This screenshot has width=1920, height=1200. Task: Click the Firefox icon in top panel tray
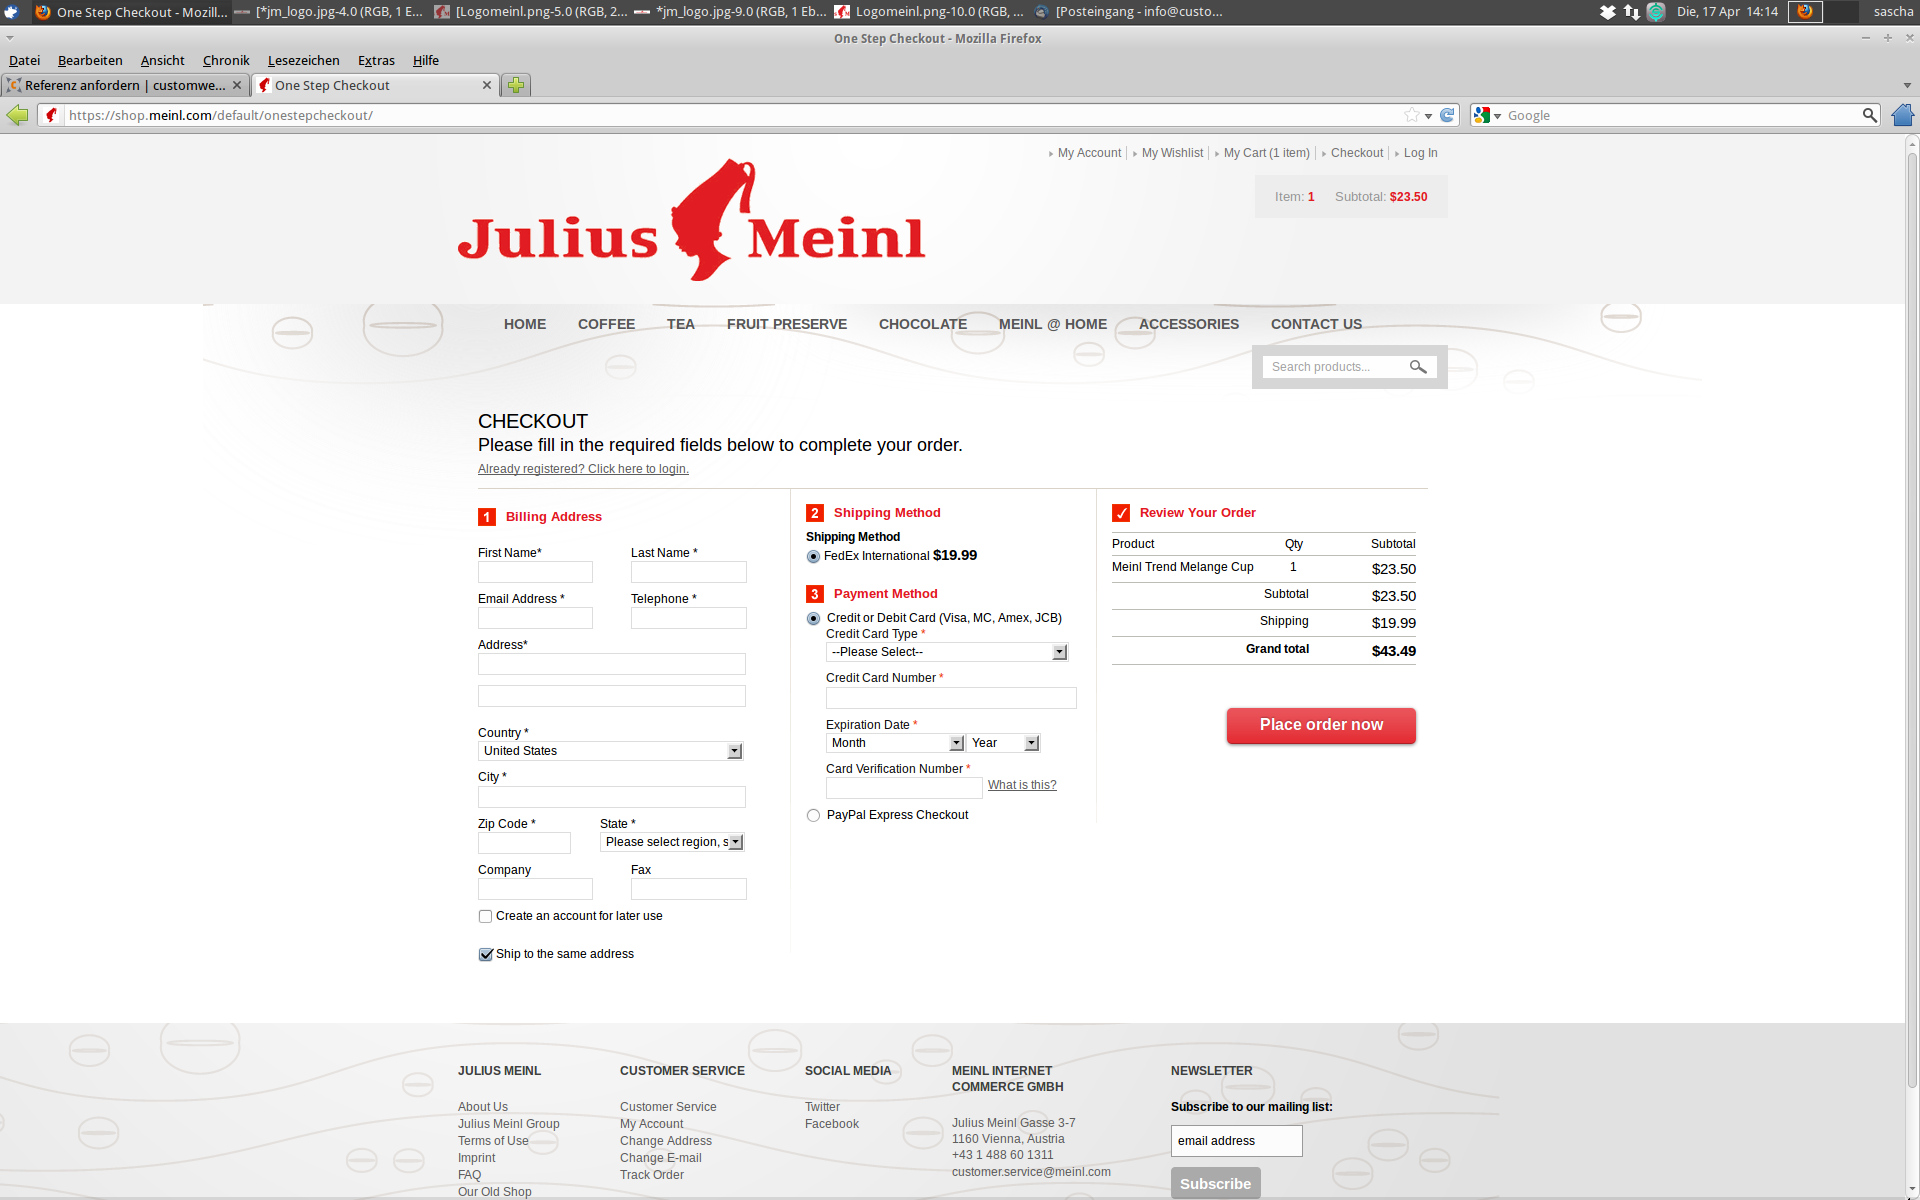point(1805,12)
